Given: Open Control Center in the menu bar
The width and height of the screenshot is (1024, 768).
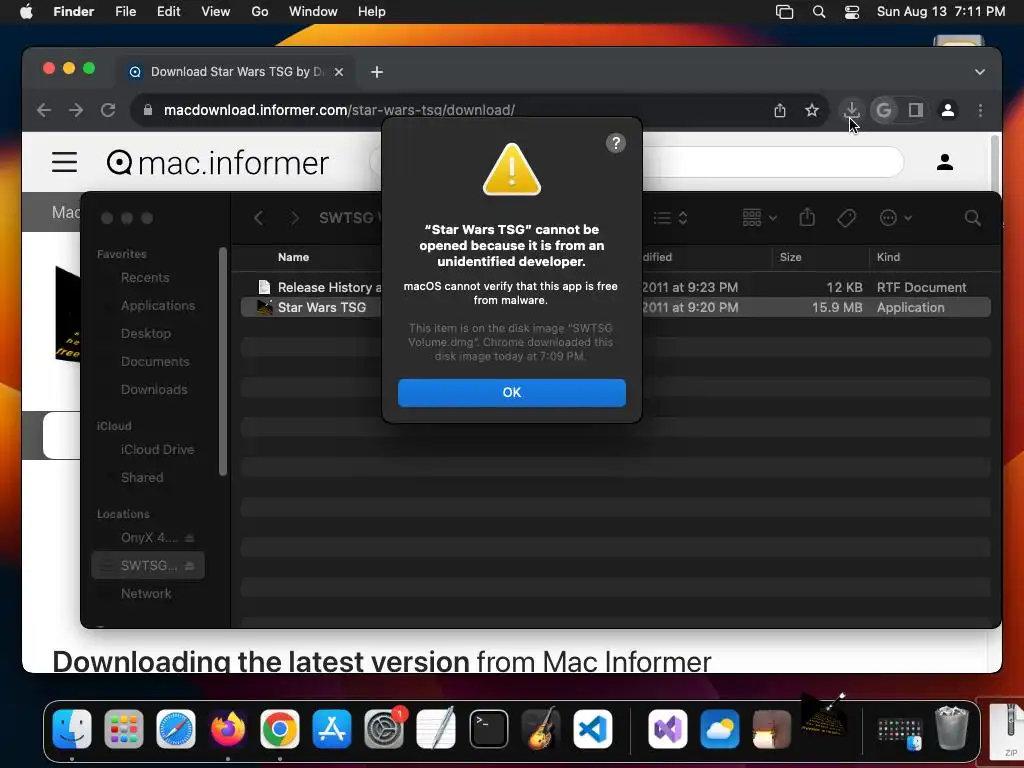Looking at the screenshot, I should coord(852,12).
